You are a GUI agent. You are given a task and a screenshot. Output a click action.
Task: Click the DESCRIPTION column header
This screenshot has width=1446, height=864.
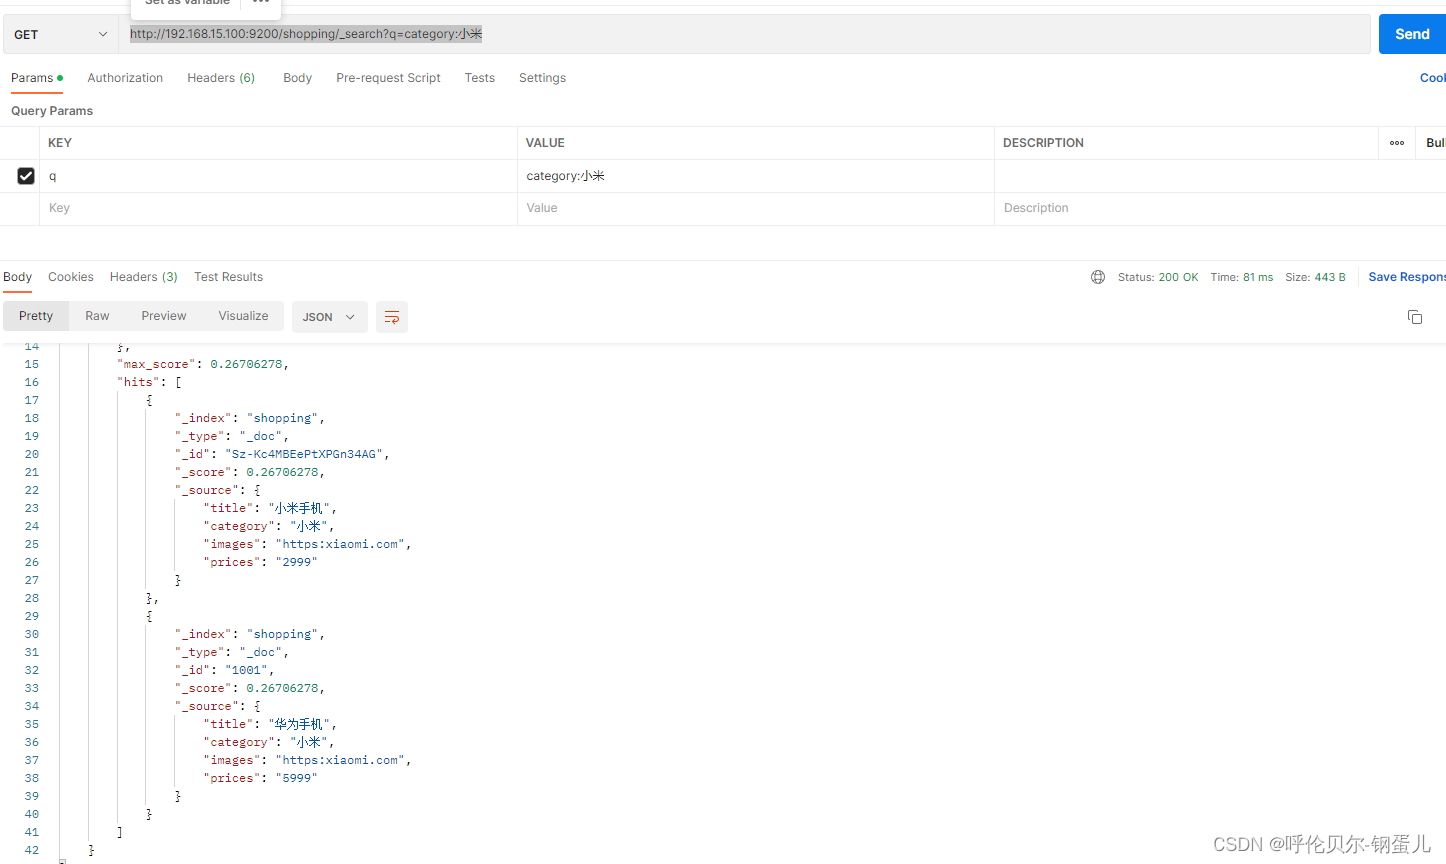1043,143
